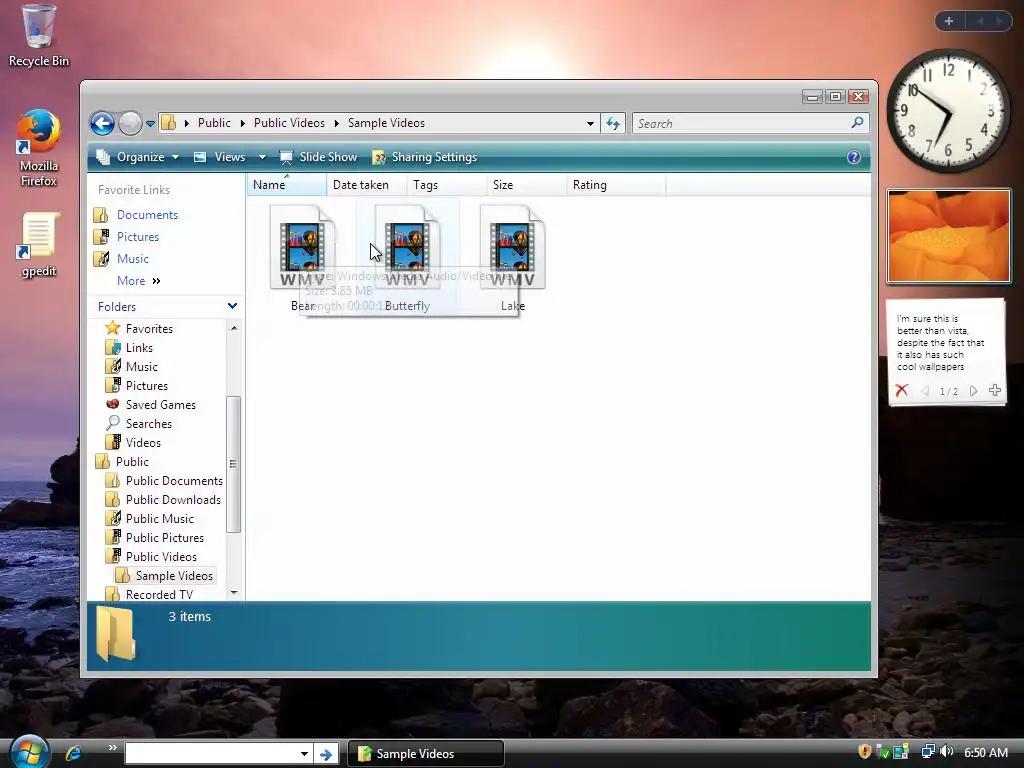
Task: Open Sharing Settings
Action: tap(424, 157)
